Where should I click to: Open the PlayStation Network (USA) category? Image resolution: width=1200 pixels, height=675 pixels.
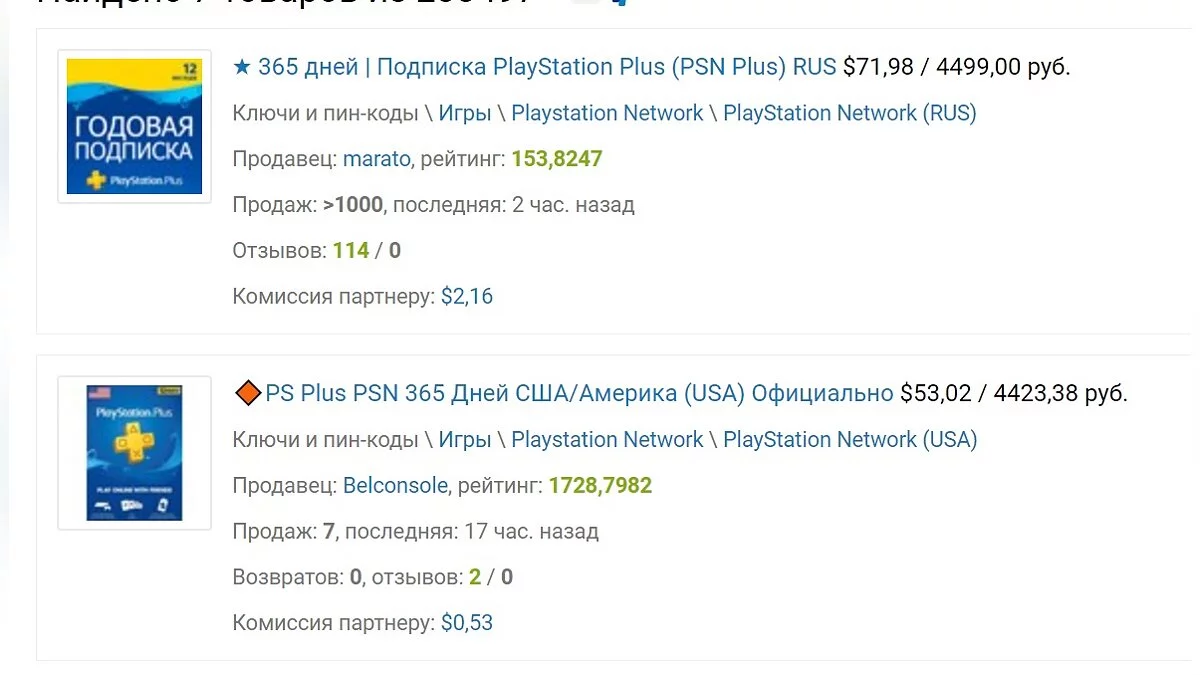coord(850,439)
